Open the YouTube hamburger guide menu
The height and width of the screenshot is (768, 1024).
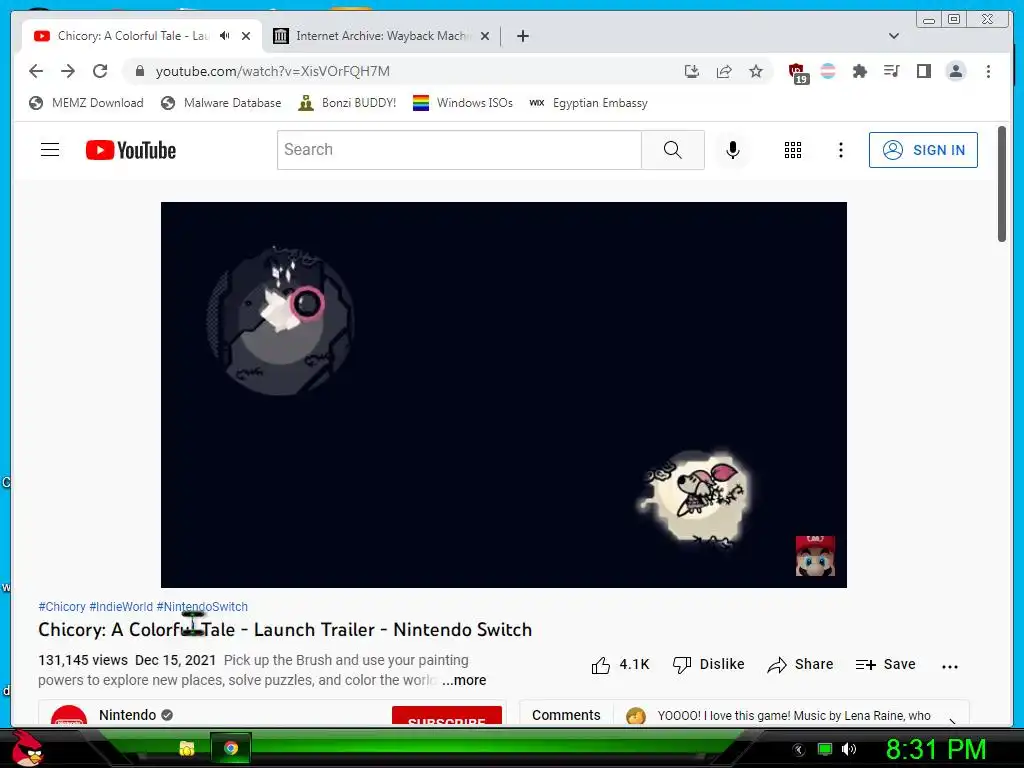tap(50, 150)
